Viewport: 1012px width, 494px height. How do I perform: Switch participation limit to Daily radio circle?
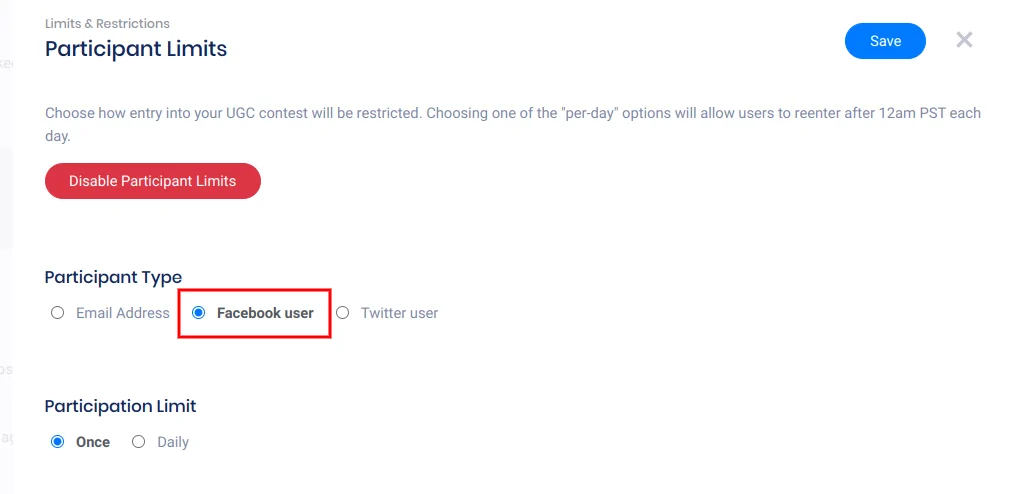click(x=138, y=442)
